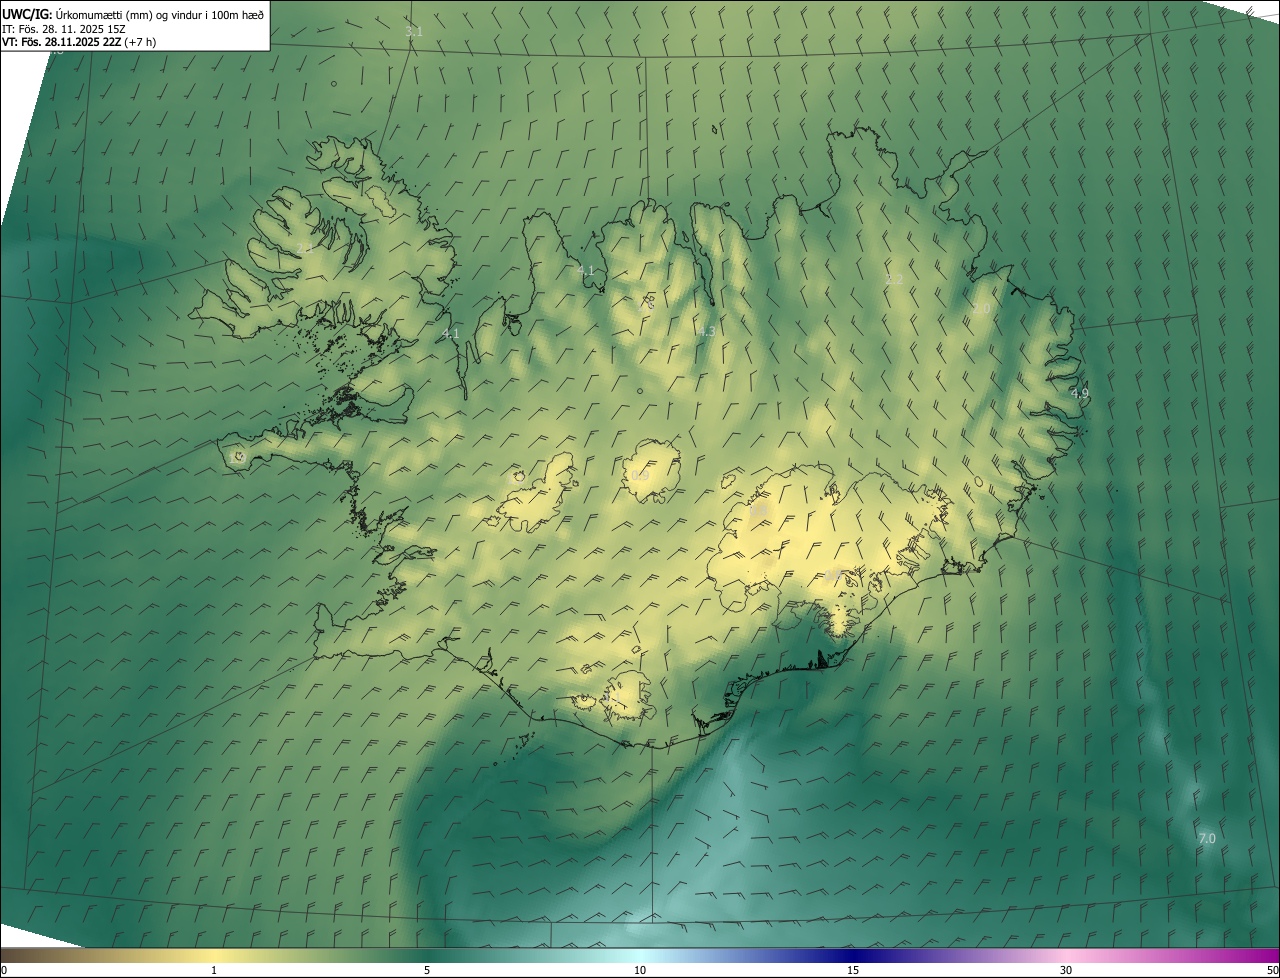Viewport: 1280px width, 978px height.
Task: Click the "4.3" value label on the map
Action: (706, 331)
